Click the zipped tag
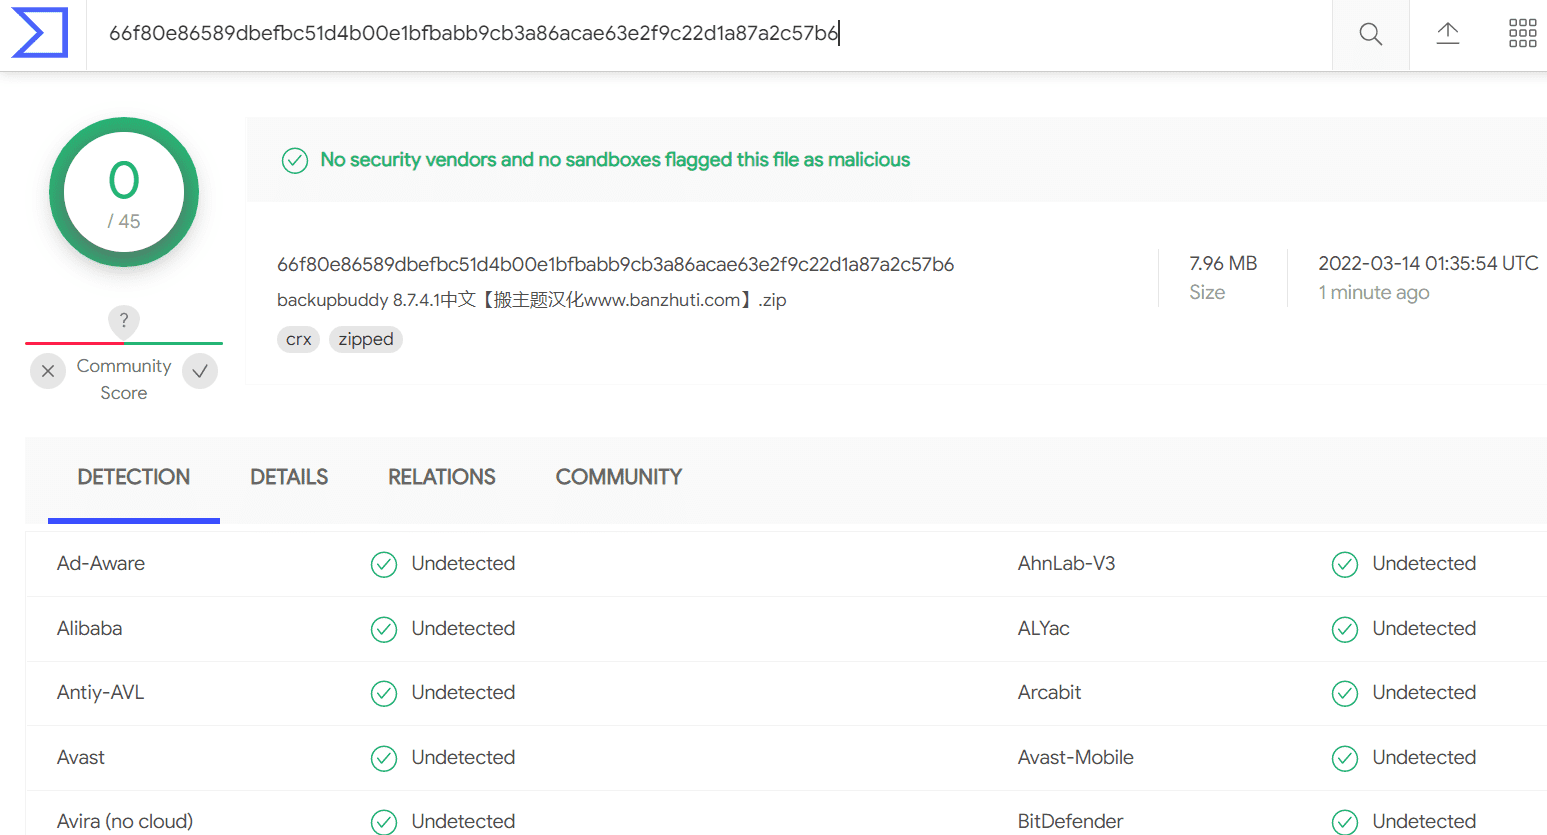 (366, 340)
